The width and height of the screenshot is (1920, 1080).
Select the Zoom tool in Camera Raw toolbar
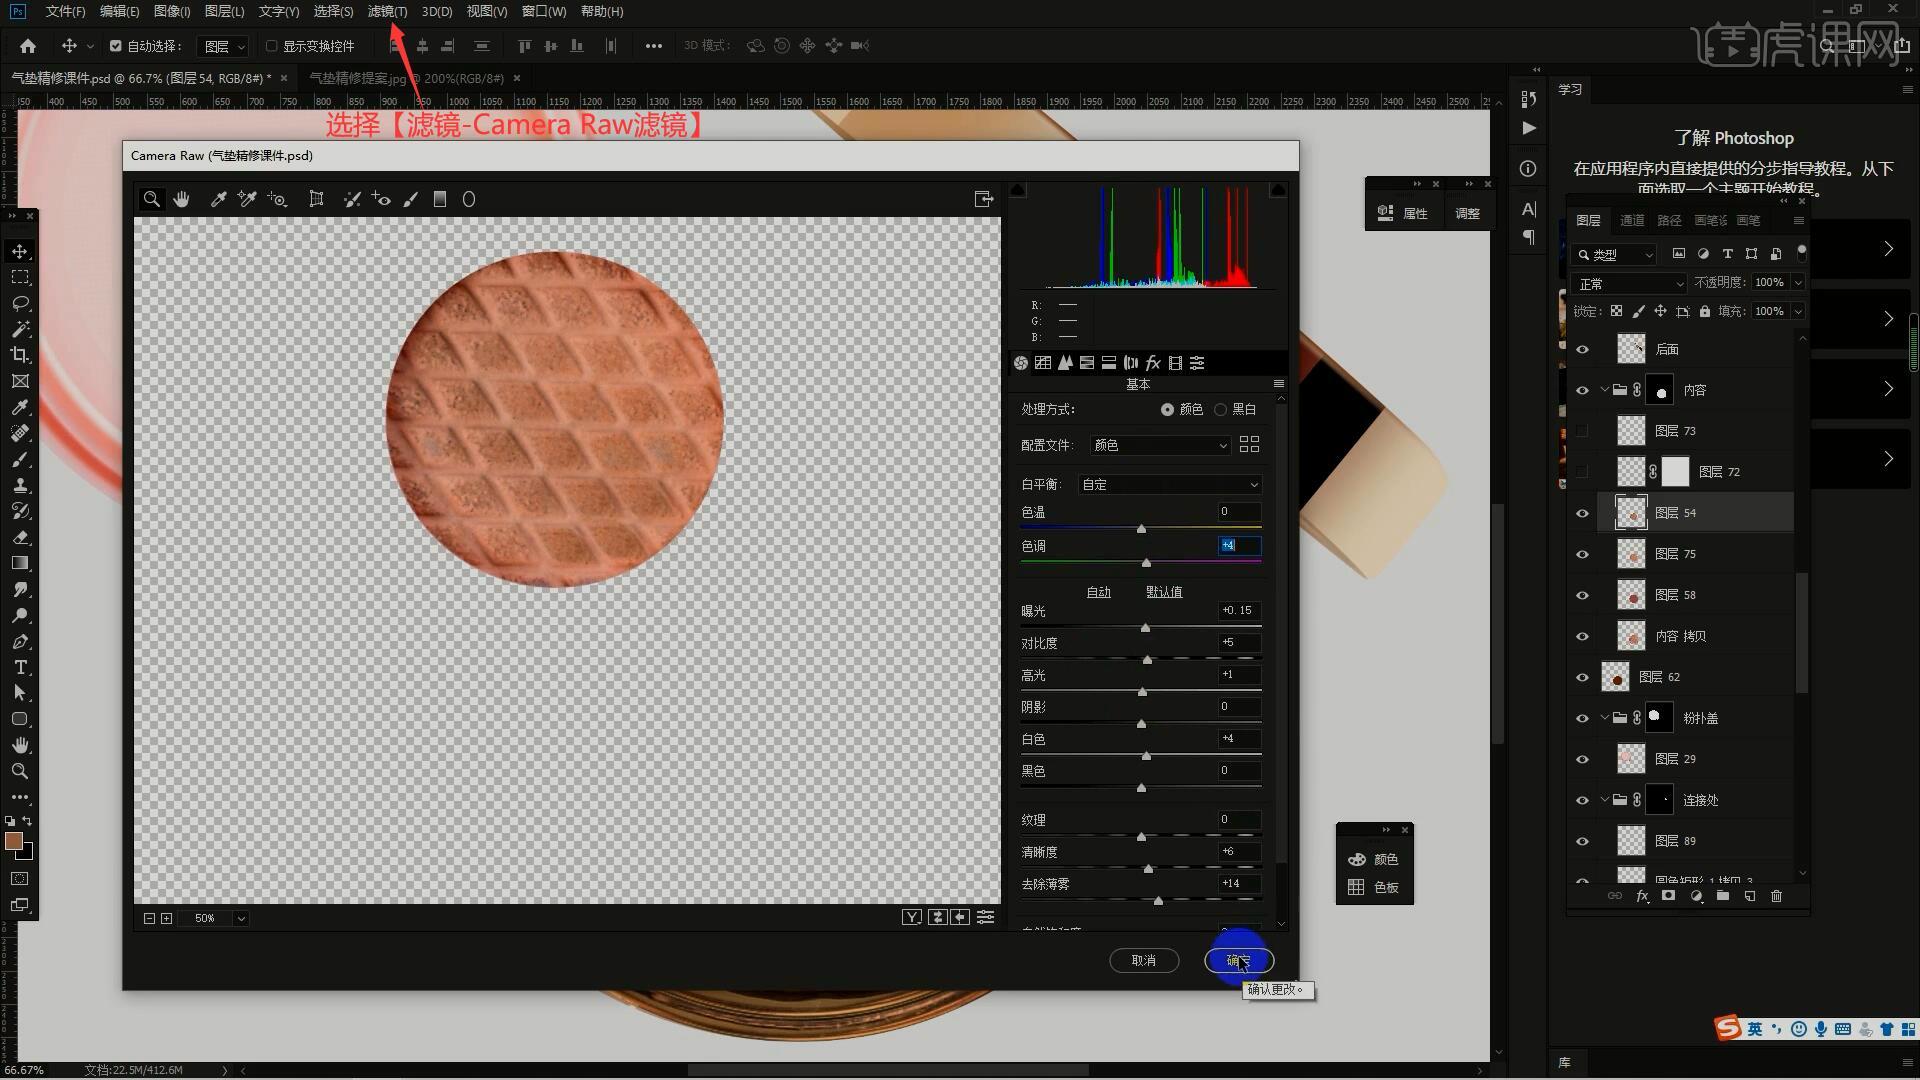coord(151,199)
